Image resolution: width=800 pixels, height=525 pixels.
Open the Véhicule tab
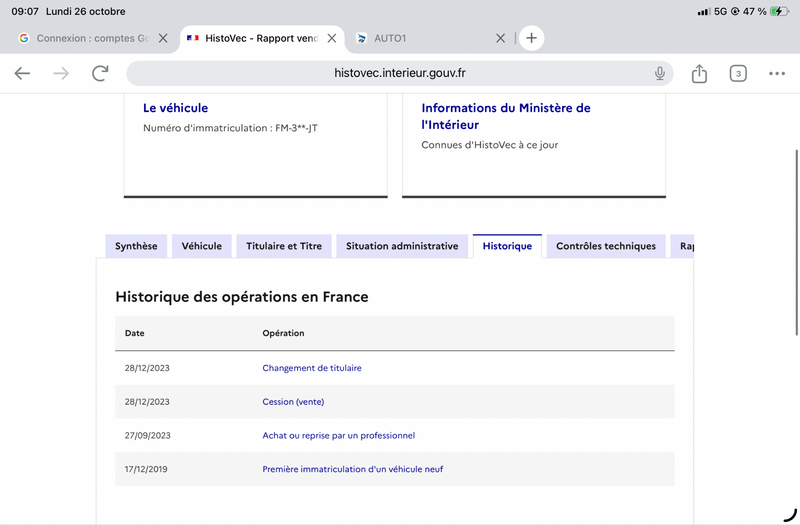pyautogui.click(x=202, y=246)
